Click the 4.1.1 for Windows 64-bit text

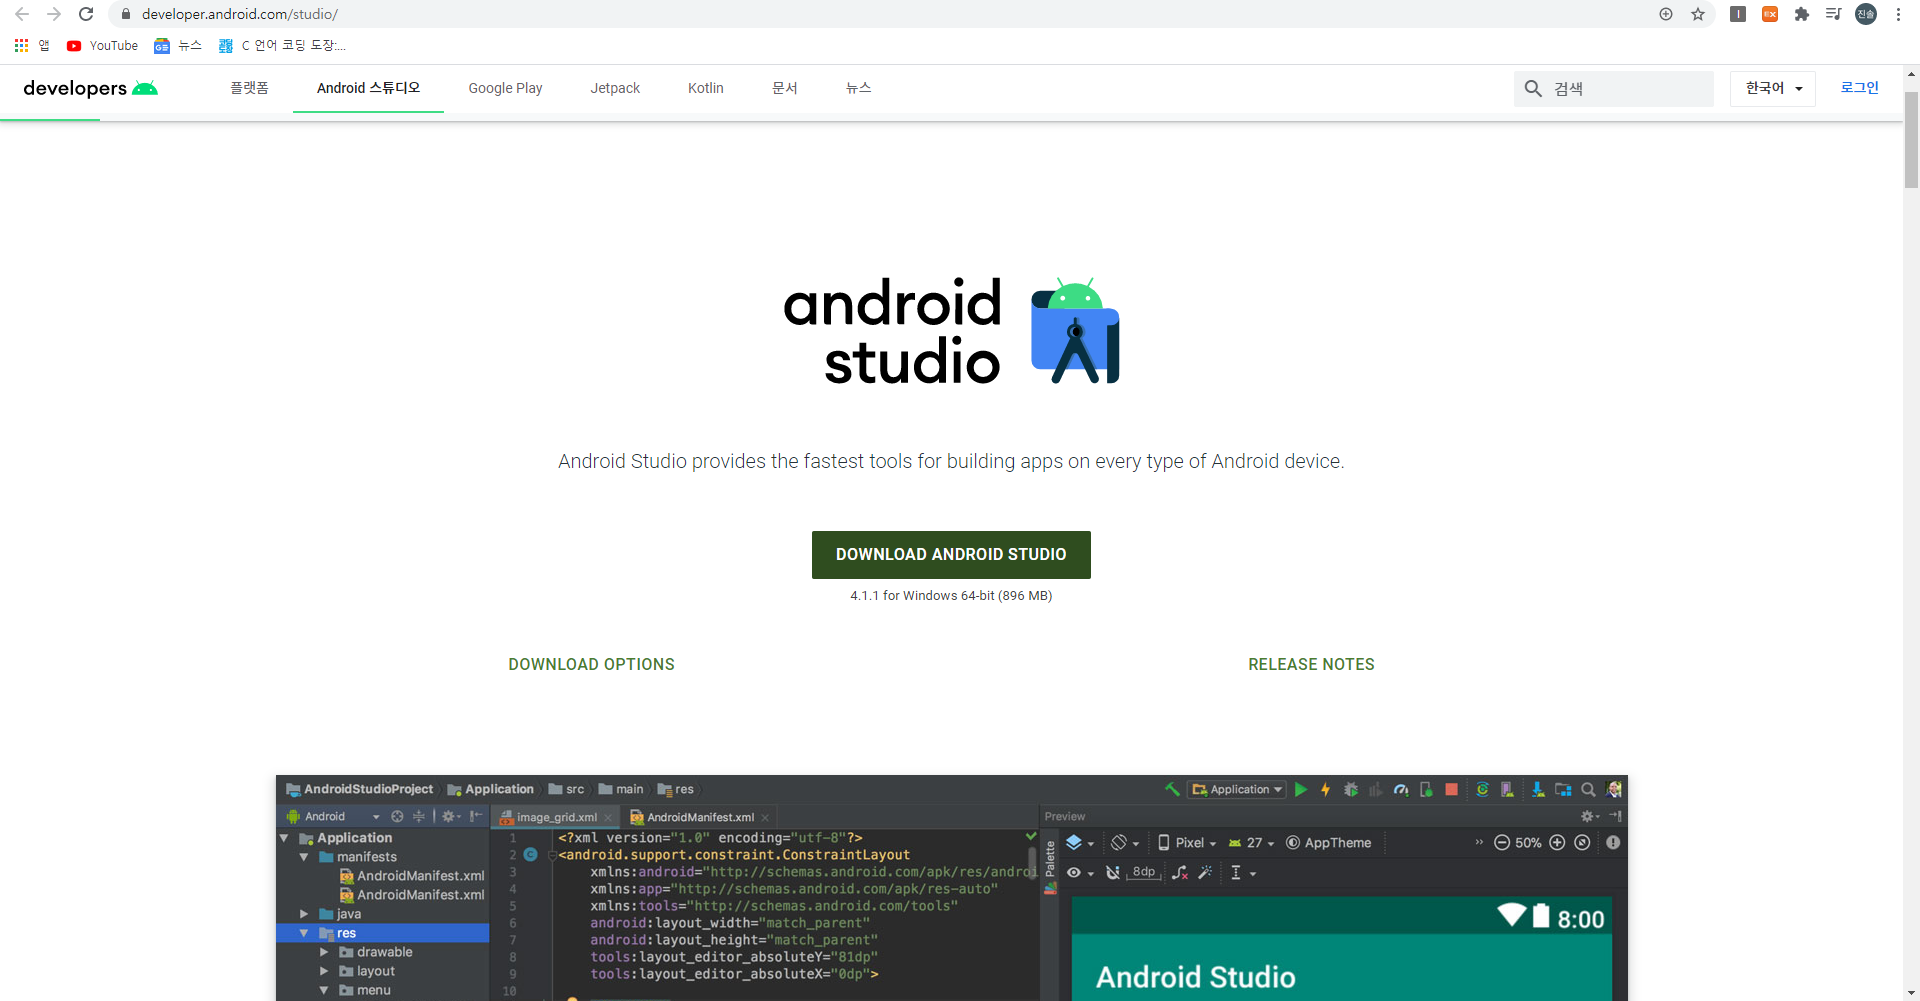coord(951,596)
